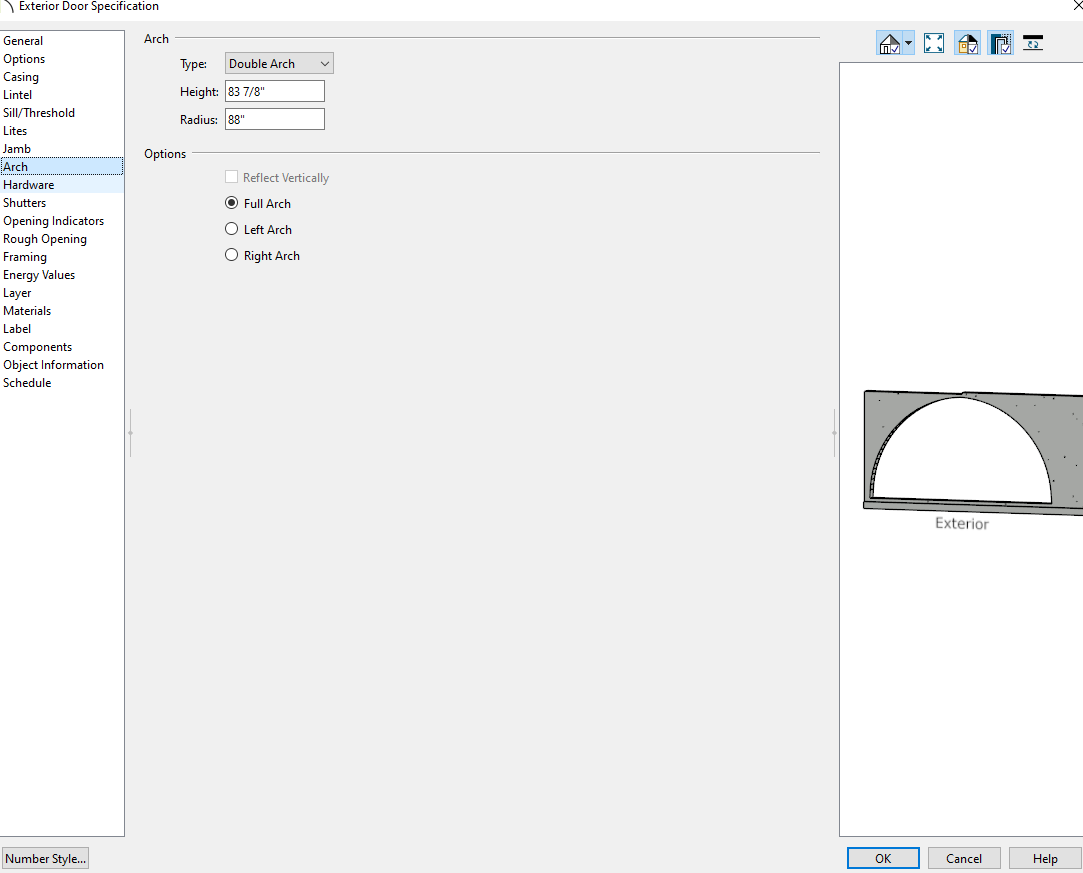Open the Rough Opening panel
This screenshot has width=1083, height=873.
click(45, 239)
